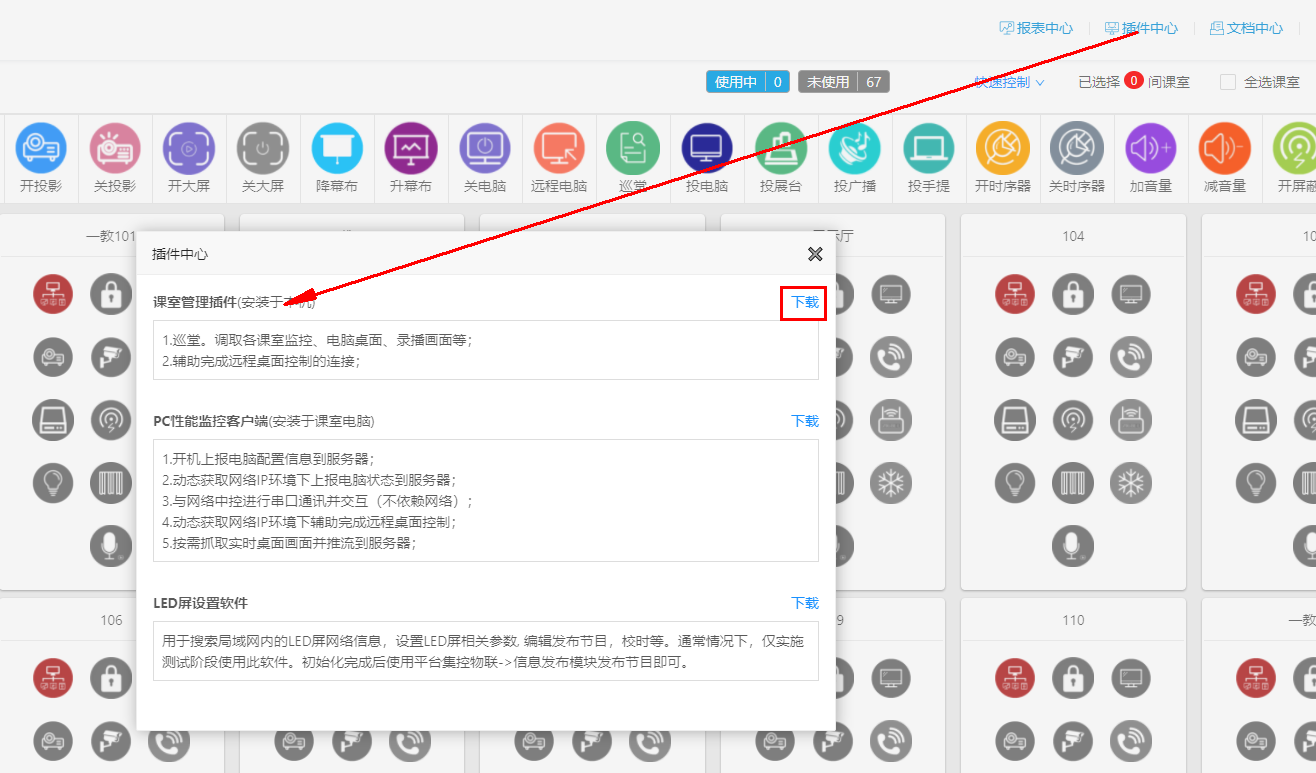
Task: Close the 插件中心 dialog
Action: (815, 254)
